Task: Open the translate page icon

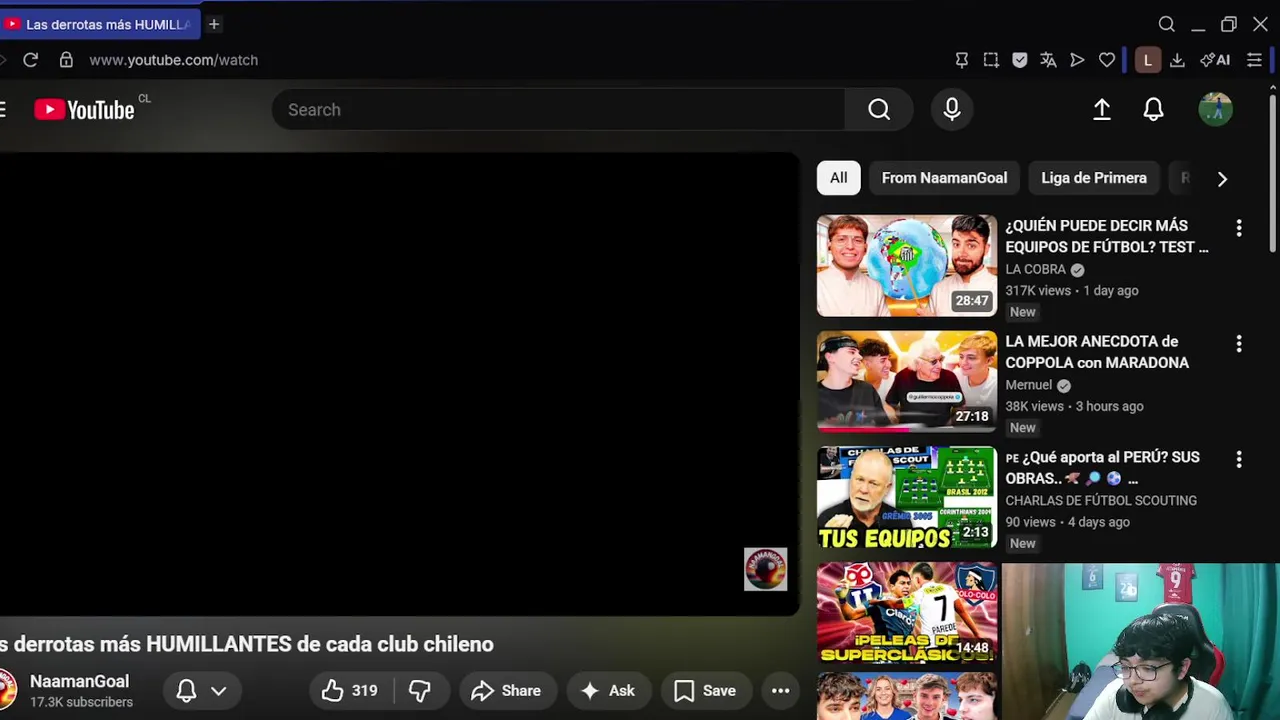Action: coord(1048,60)
